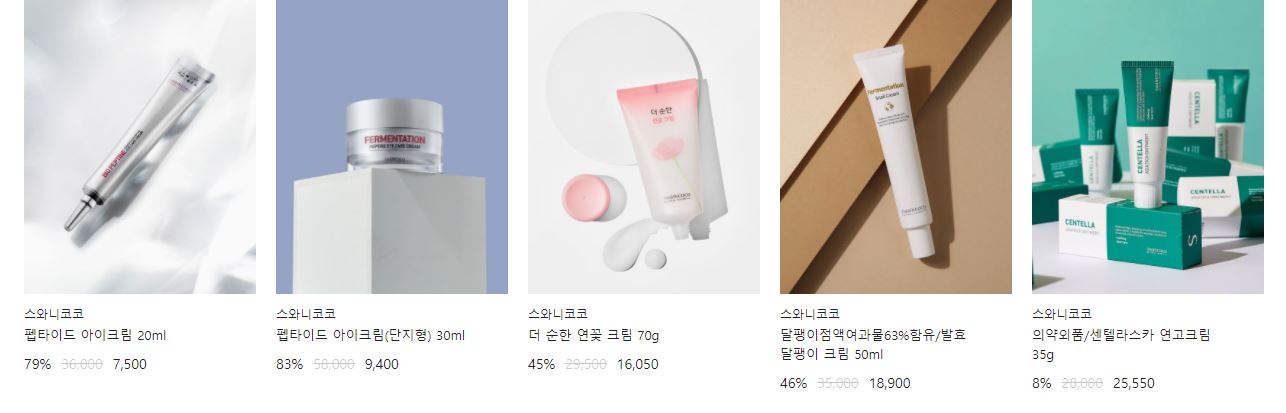Viewport: 1286px width, 413px height.
Task: Click 스와니코코 brand above the snail cream
Action: (810, 314)
